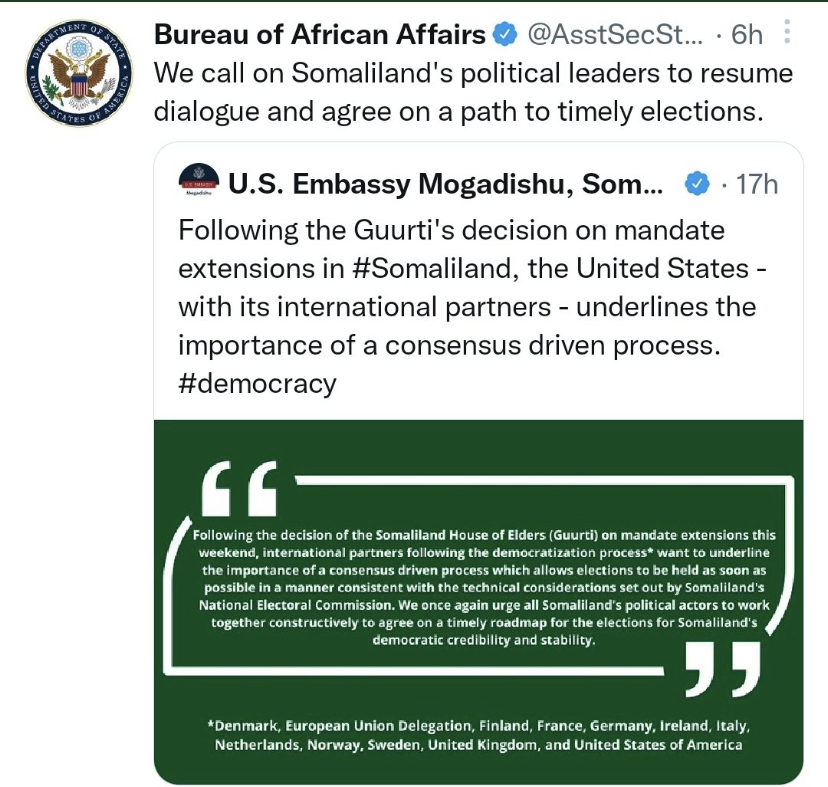Click the eagle emblem in the State Department seal
Viewport: 828px width, 787px height.
coord(79,74)
